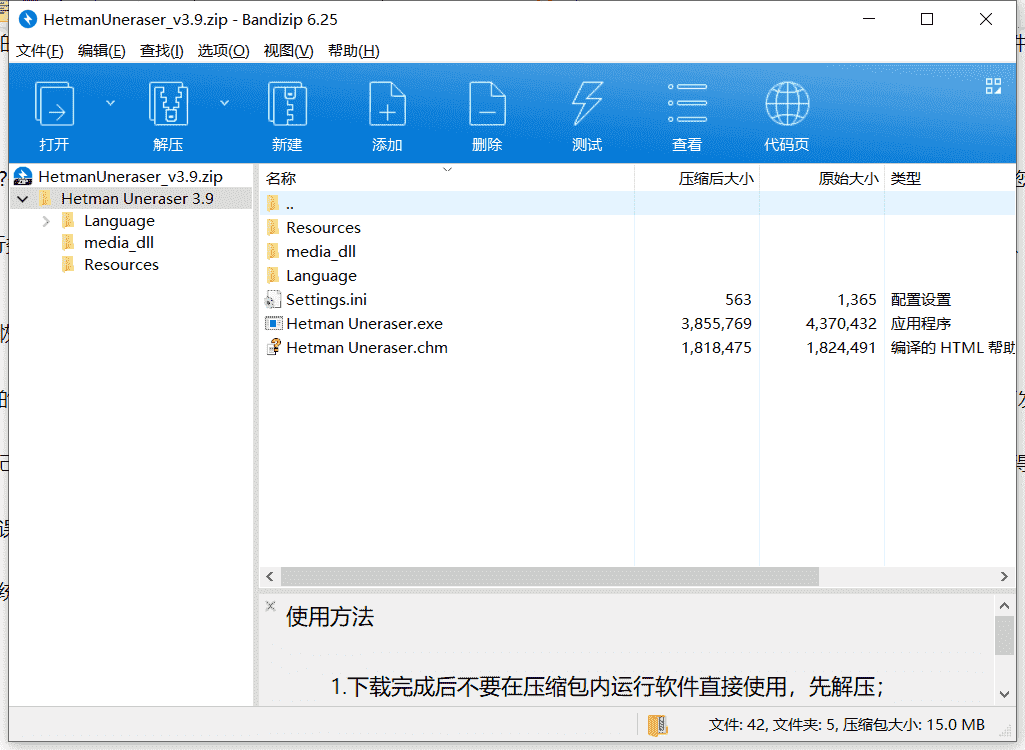The width and height of the screenshot is (1025, 750).
Task: Click the Bandizip logo in the title bar
Action: coord(28,20)
